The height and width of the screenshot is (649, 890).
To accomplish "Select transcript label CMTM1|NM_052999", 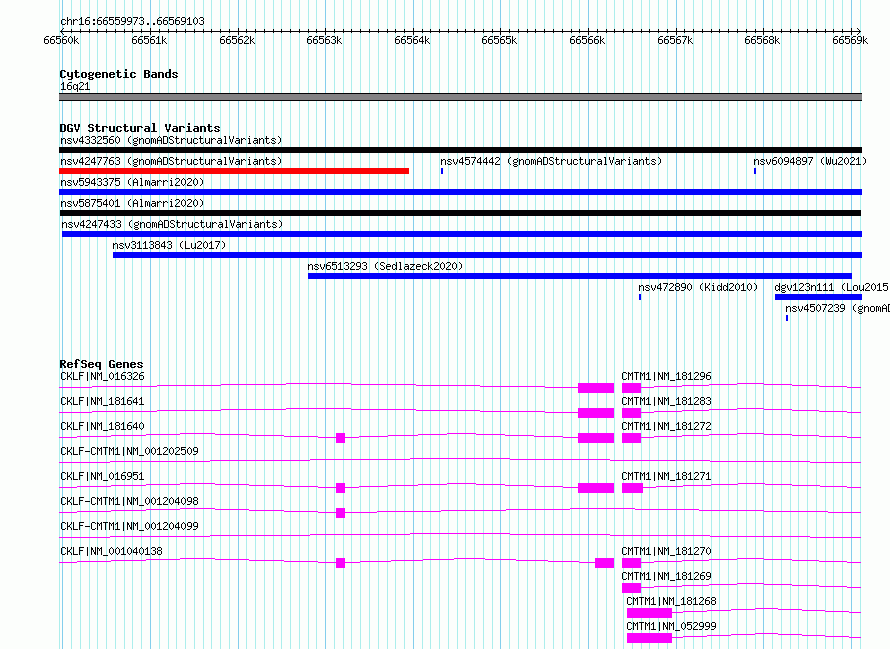I will point(671,626).
